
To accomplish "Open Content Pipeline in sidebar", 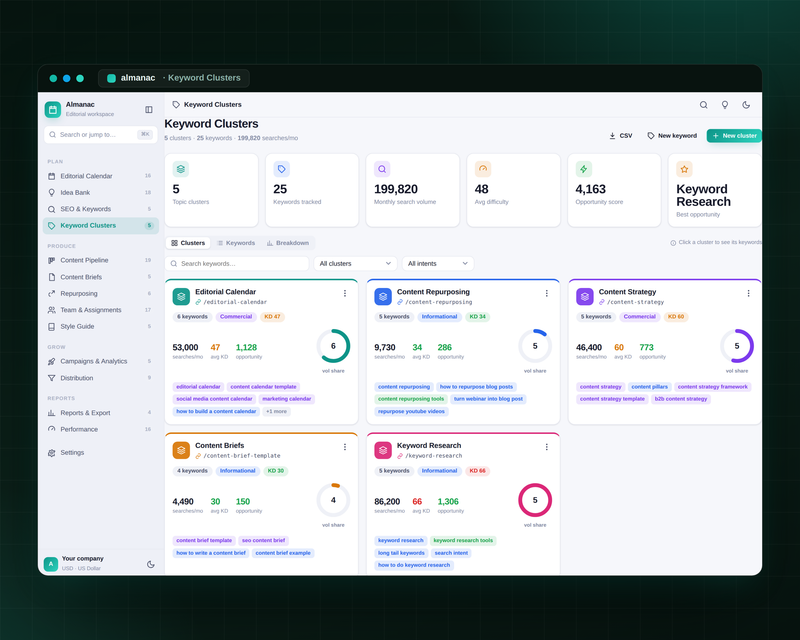I will [101, 260].
